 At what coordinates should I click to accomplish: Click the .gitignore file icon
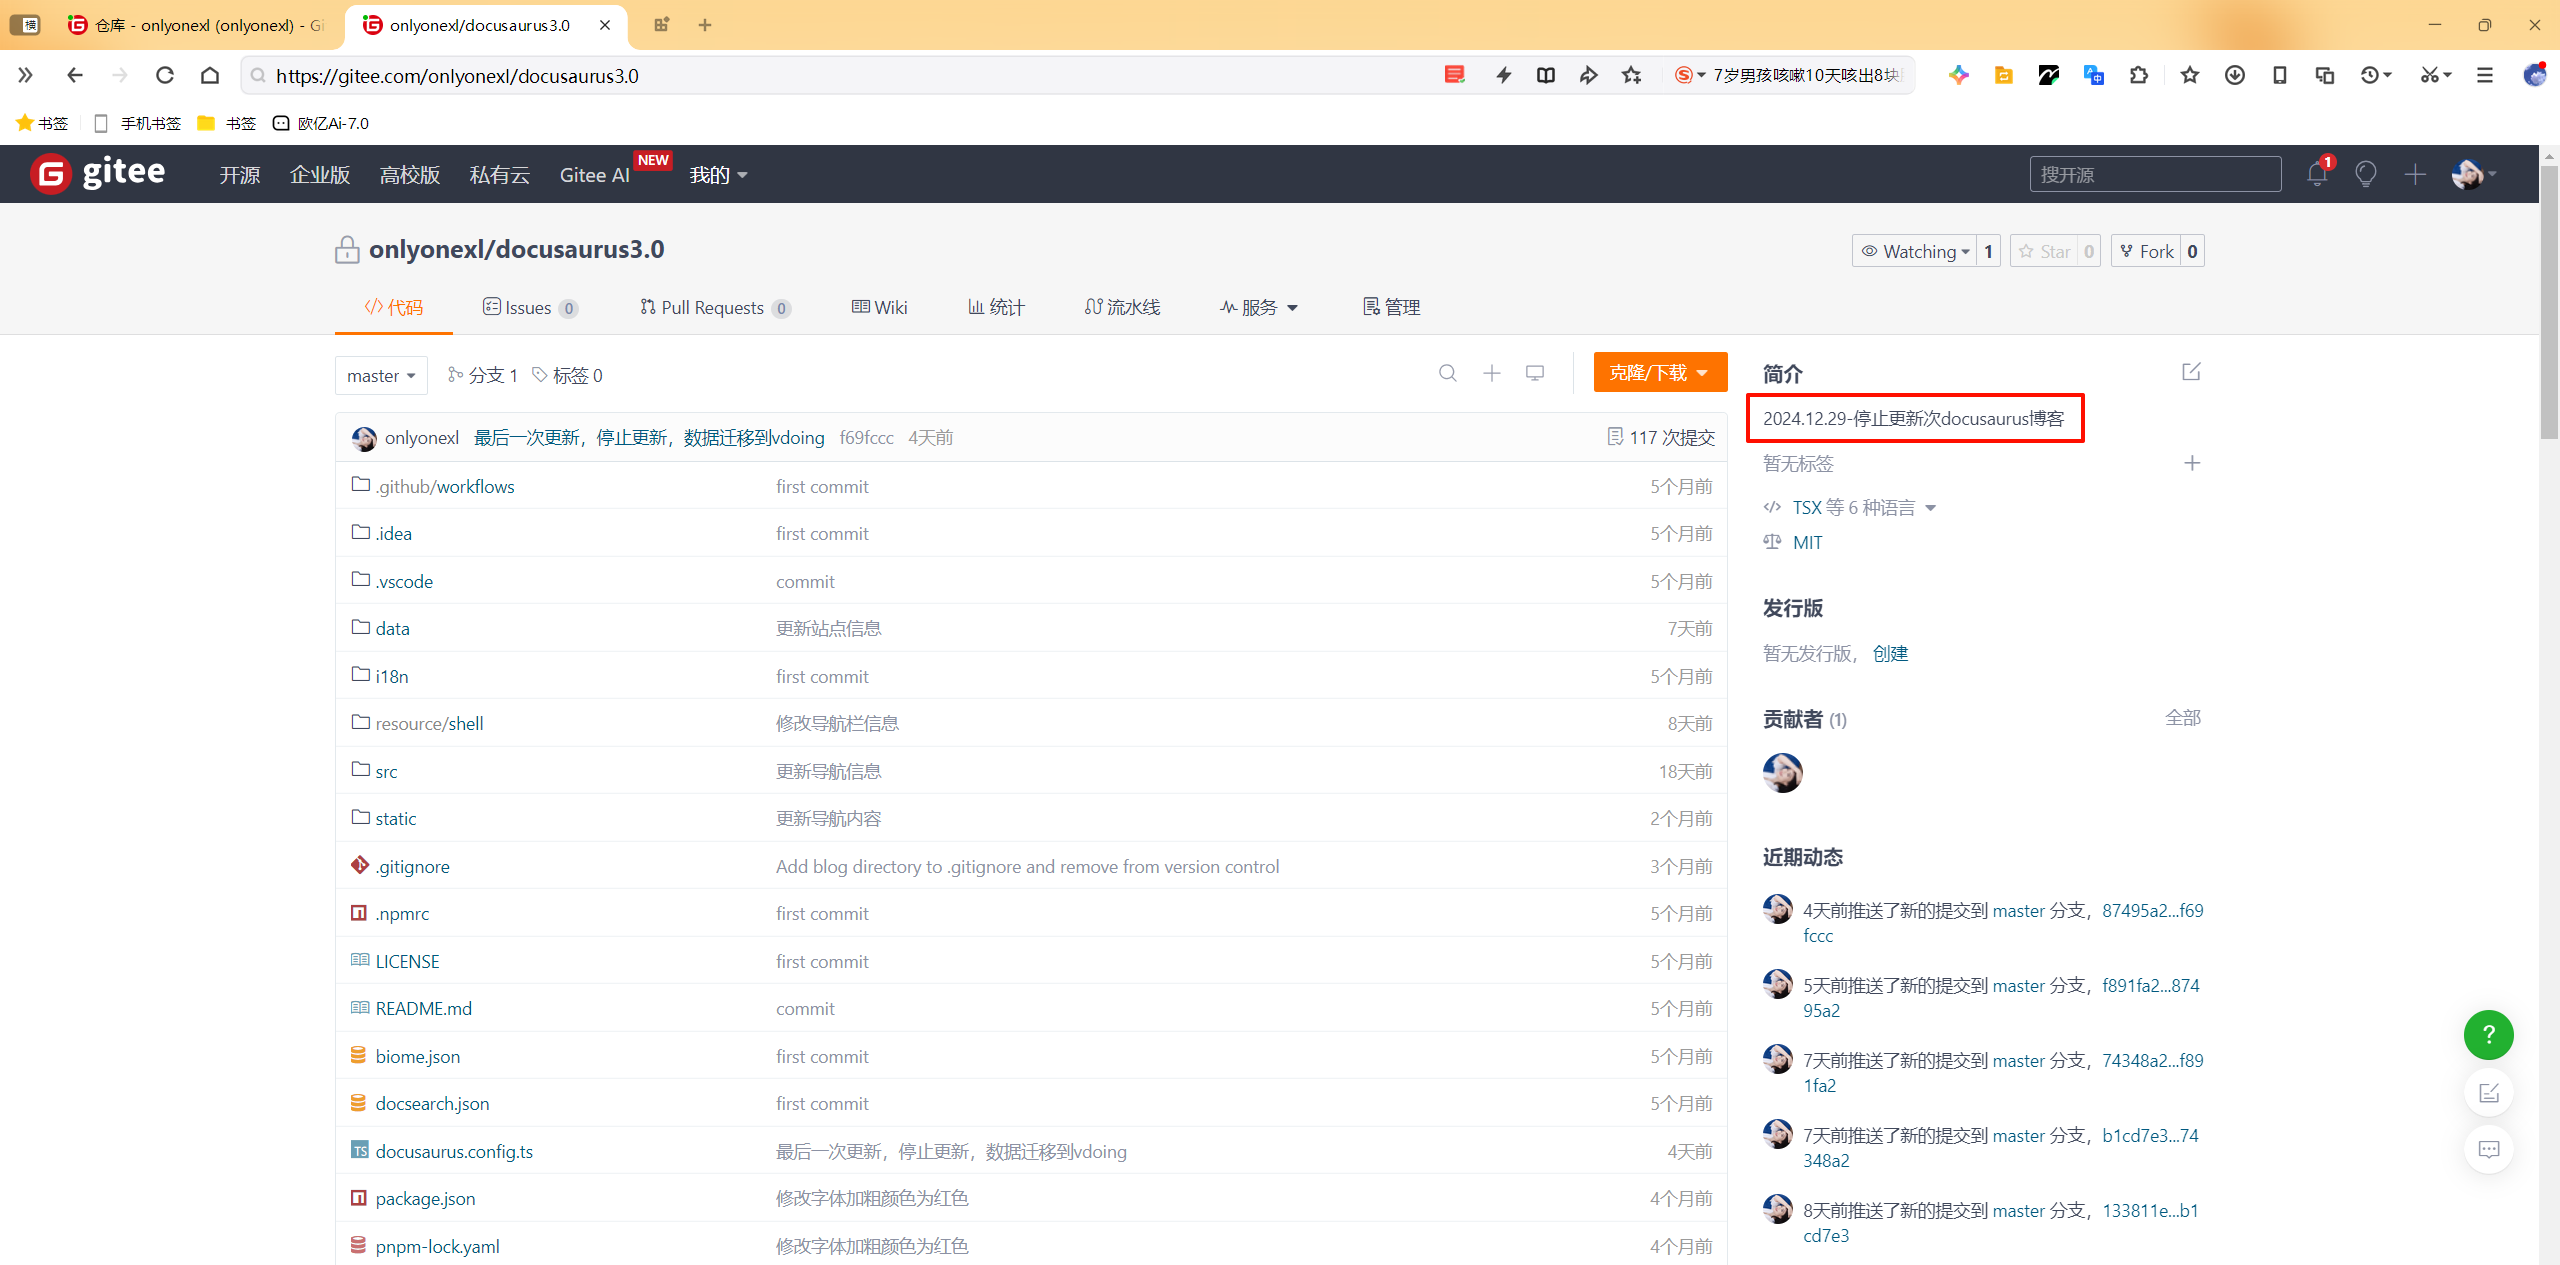tap(360, 865)
